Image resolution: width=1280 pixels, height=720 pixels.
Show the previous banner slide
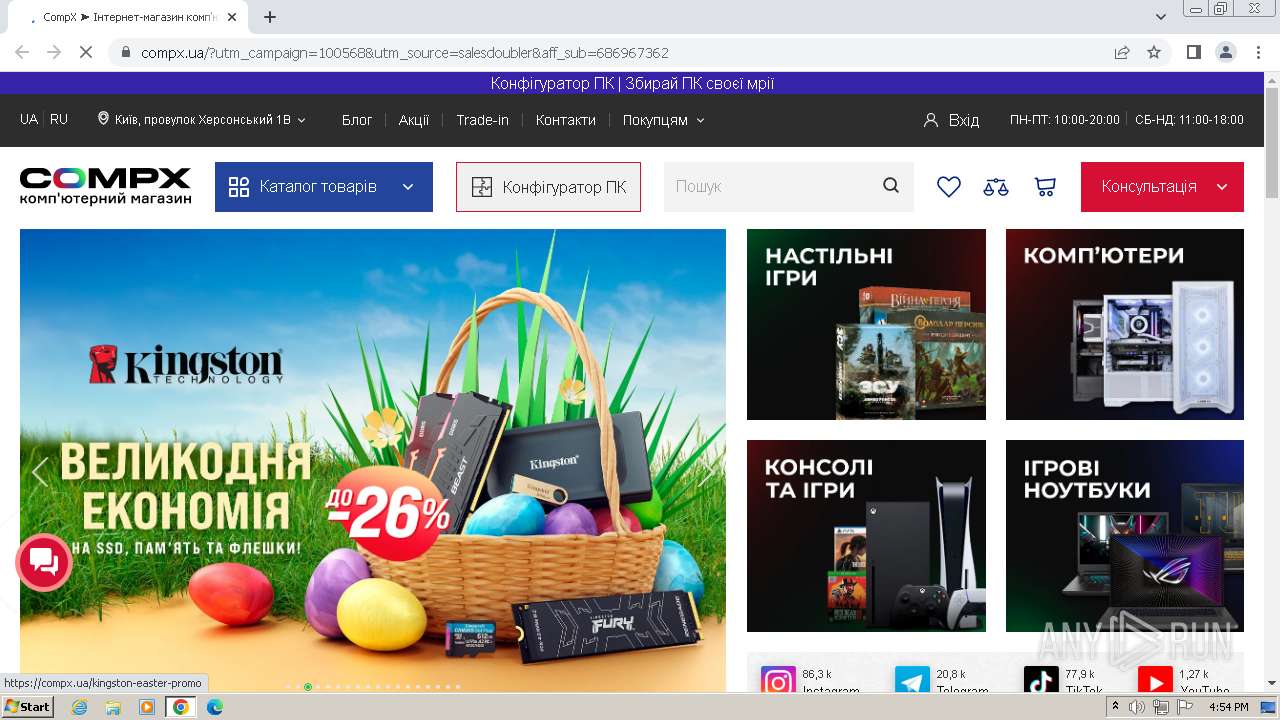40,471
